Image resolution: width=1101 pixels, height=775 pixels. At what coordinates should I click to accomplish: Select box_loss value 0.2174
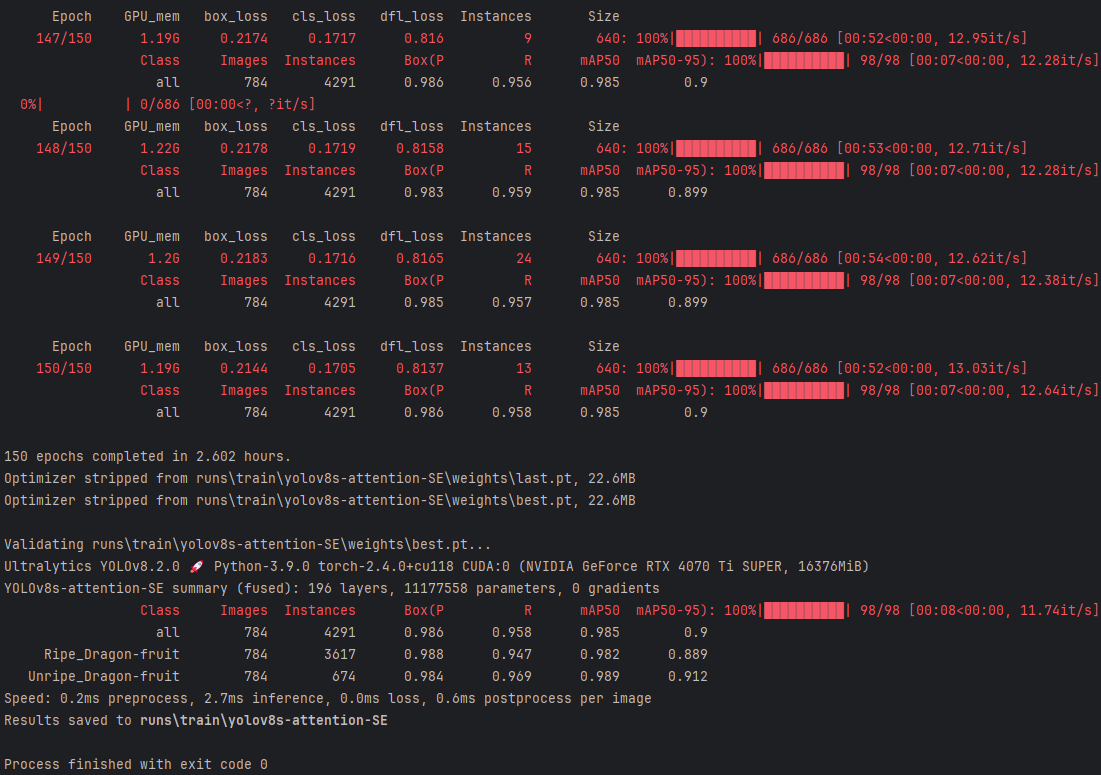point(244,39)
